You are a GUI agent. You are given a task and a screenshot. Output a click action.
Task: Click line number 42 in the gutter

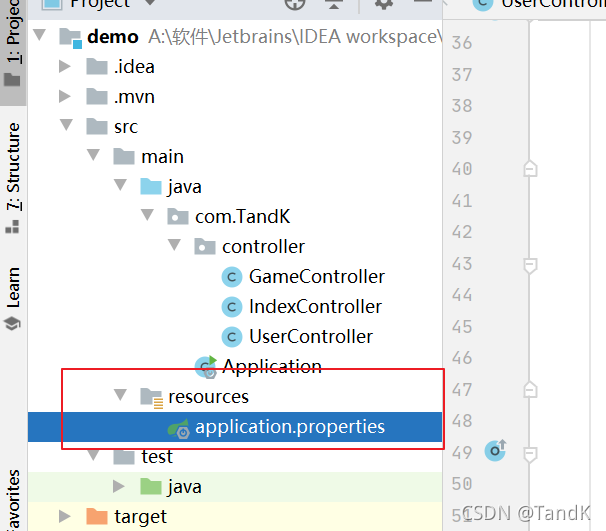tap(462, 232)
